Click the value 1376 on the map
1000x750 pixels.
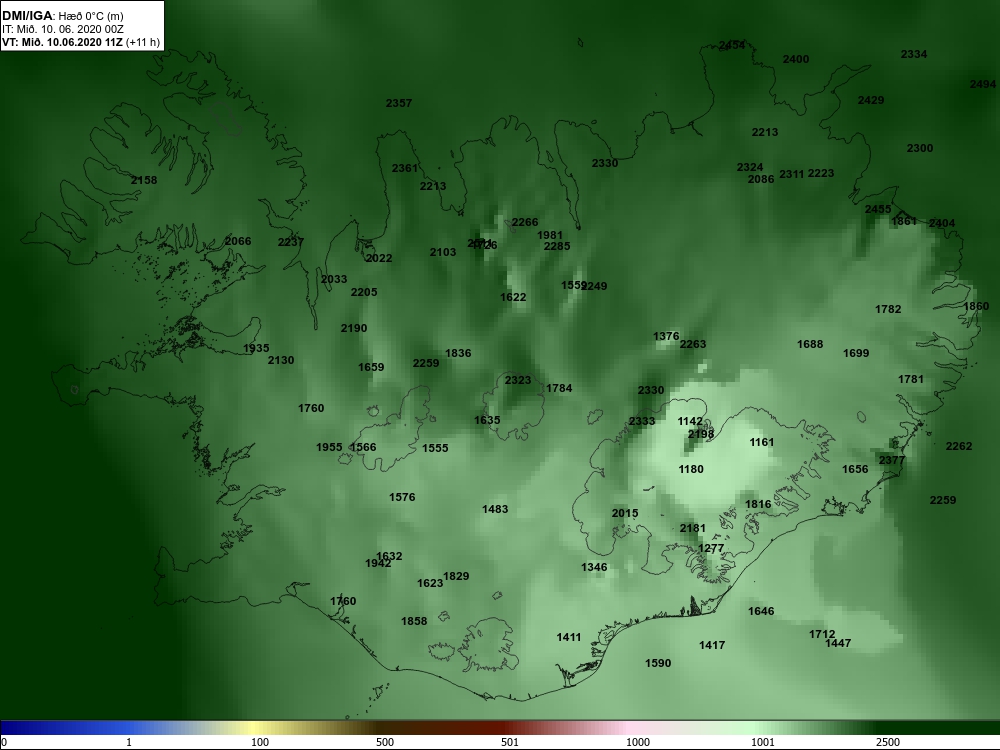(666, 336)
